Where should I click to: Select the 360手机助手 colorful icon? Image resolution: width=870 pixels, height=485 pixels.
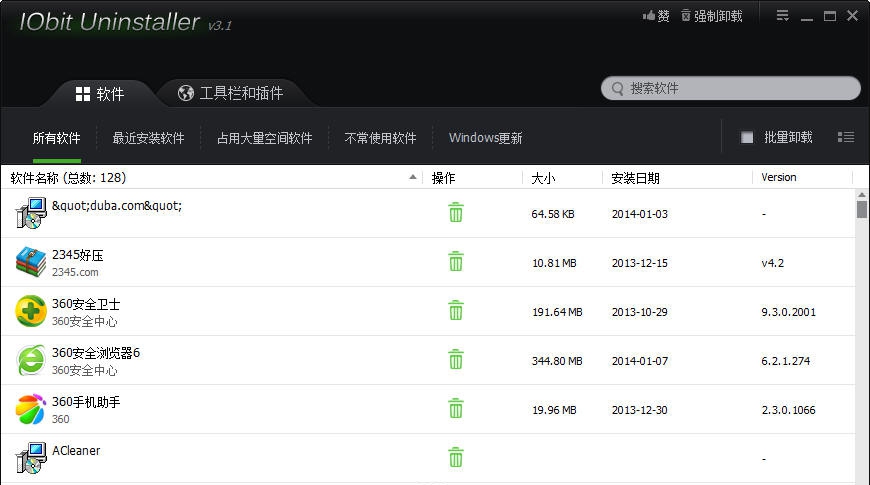(31, 409)
